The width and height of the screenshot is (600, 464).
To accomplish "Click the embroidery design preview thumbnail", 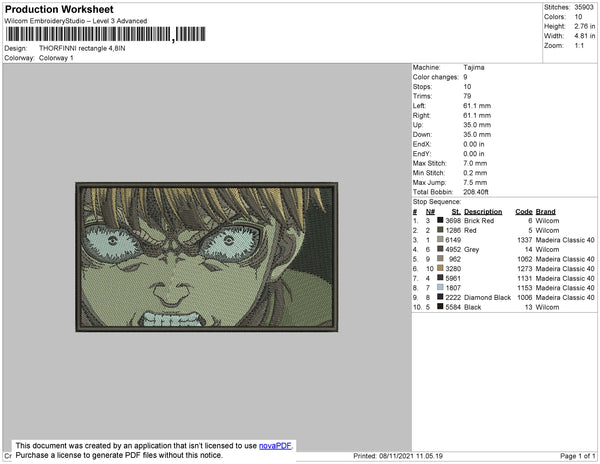I will 207,257.
